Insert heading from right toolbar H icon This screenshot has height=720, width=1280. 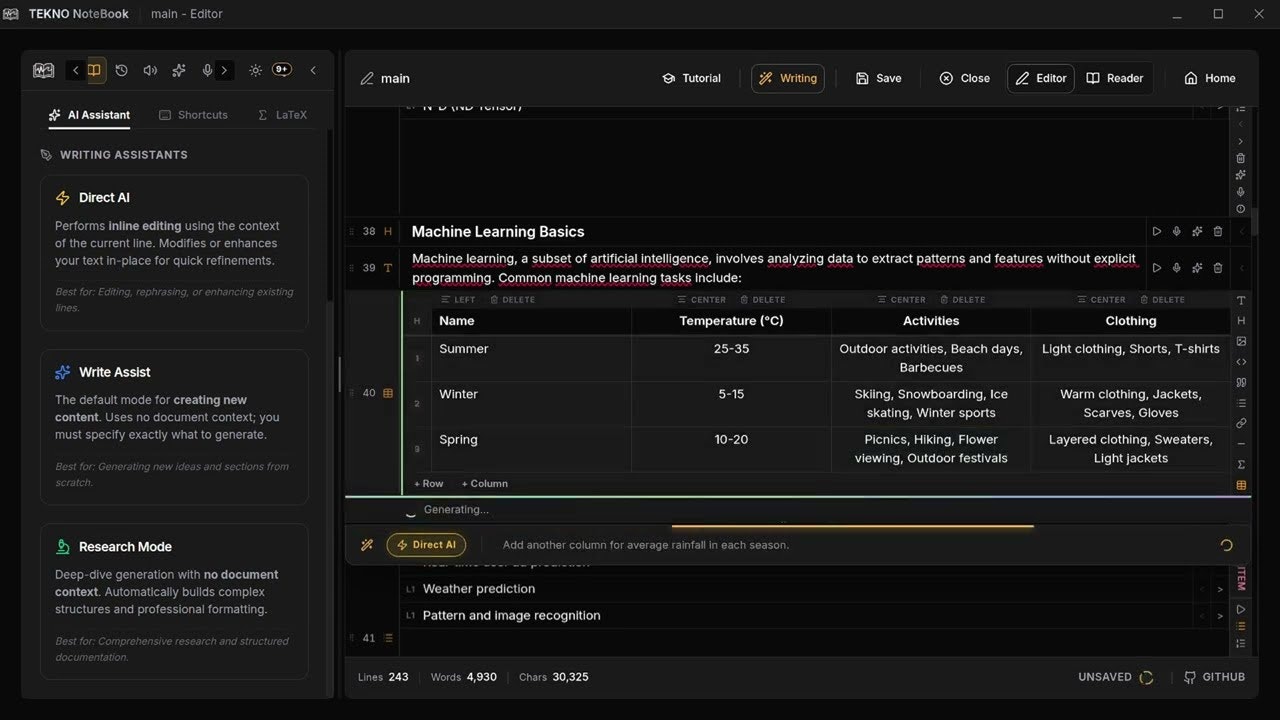1241,321
